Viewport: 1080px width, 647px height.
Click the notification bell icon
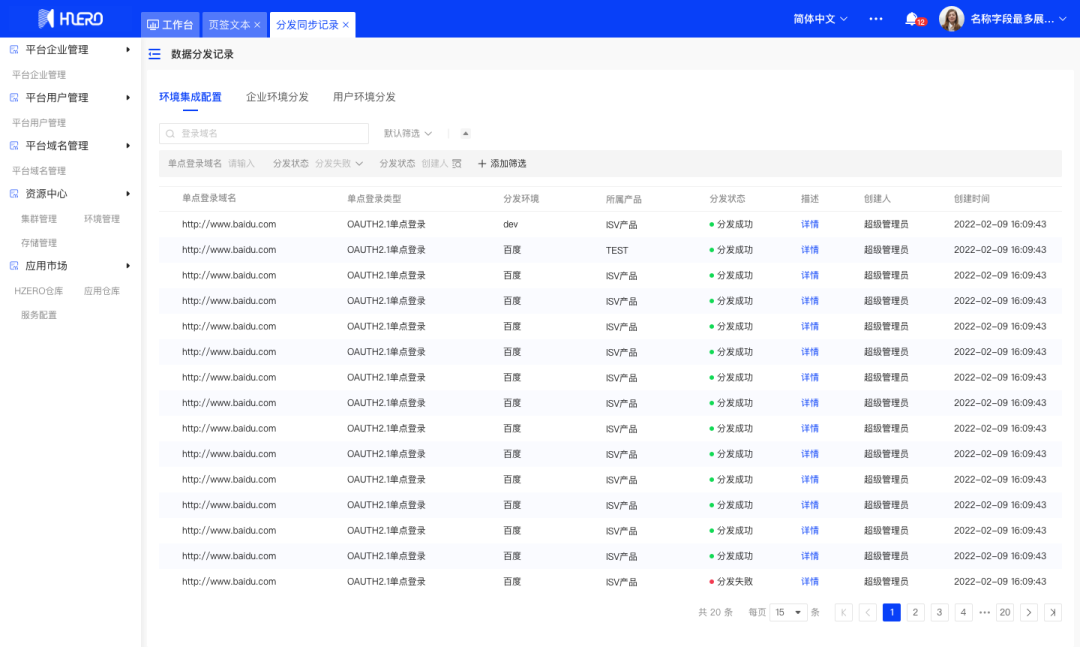click(911, 19)
